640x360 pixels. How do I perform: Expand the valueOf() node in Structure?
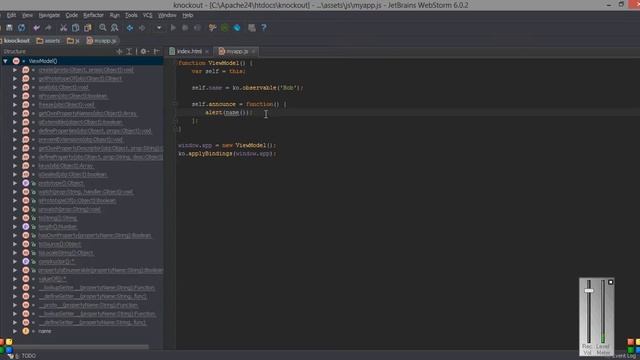tap(15, 279)
